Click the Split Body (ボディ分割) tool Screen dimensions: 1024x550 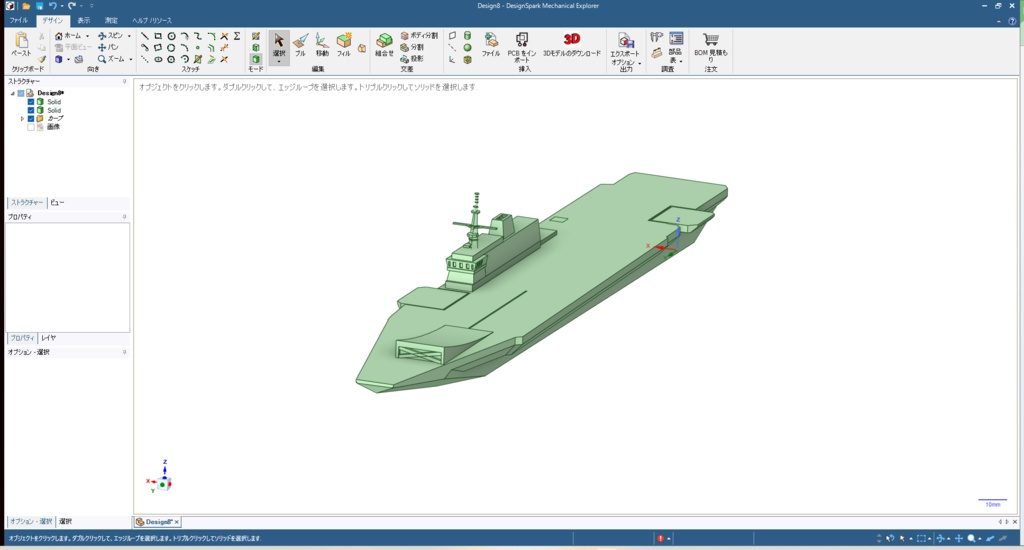[419, 36]
